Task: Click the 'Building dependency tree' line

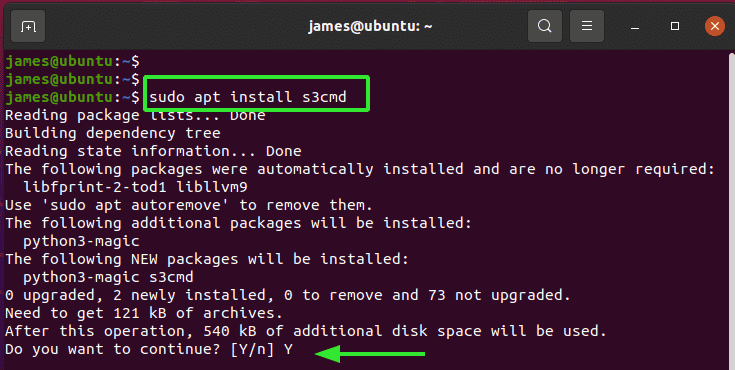Action: click(112, 134)
